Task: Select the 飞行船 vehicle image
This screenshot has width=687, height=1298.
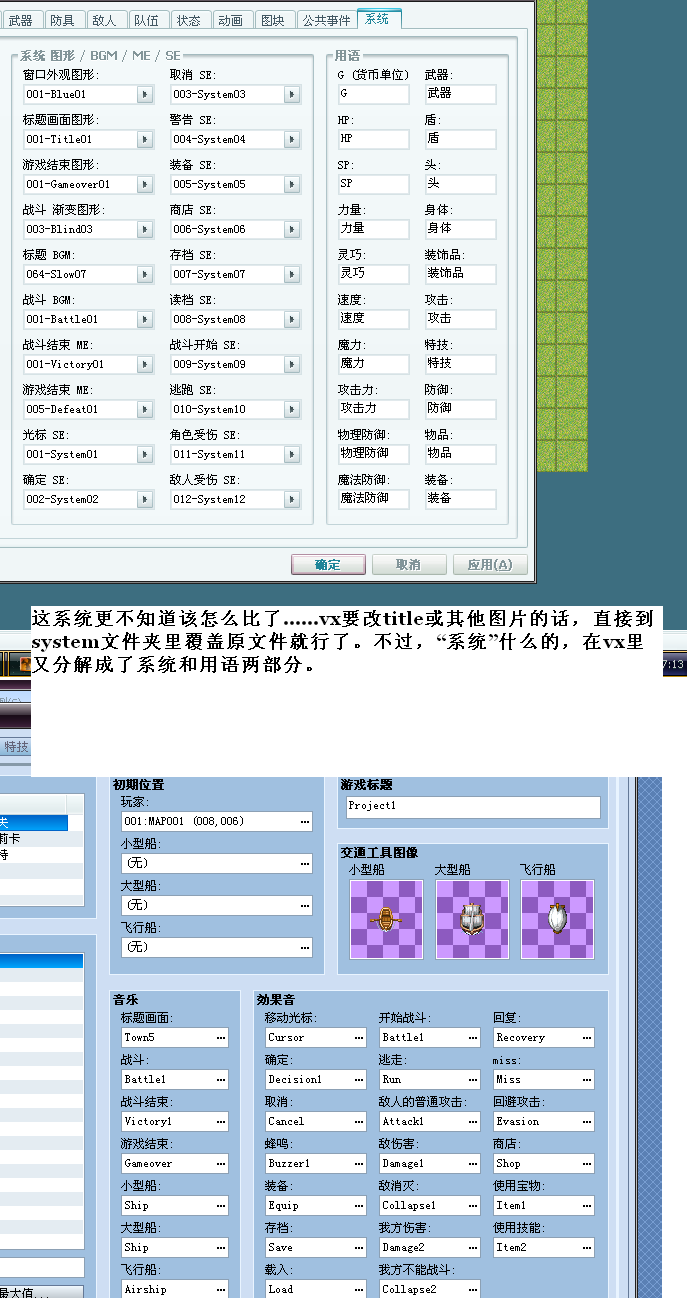Action: click(x=557, y=918)
